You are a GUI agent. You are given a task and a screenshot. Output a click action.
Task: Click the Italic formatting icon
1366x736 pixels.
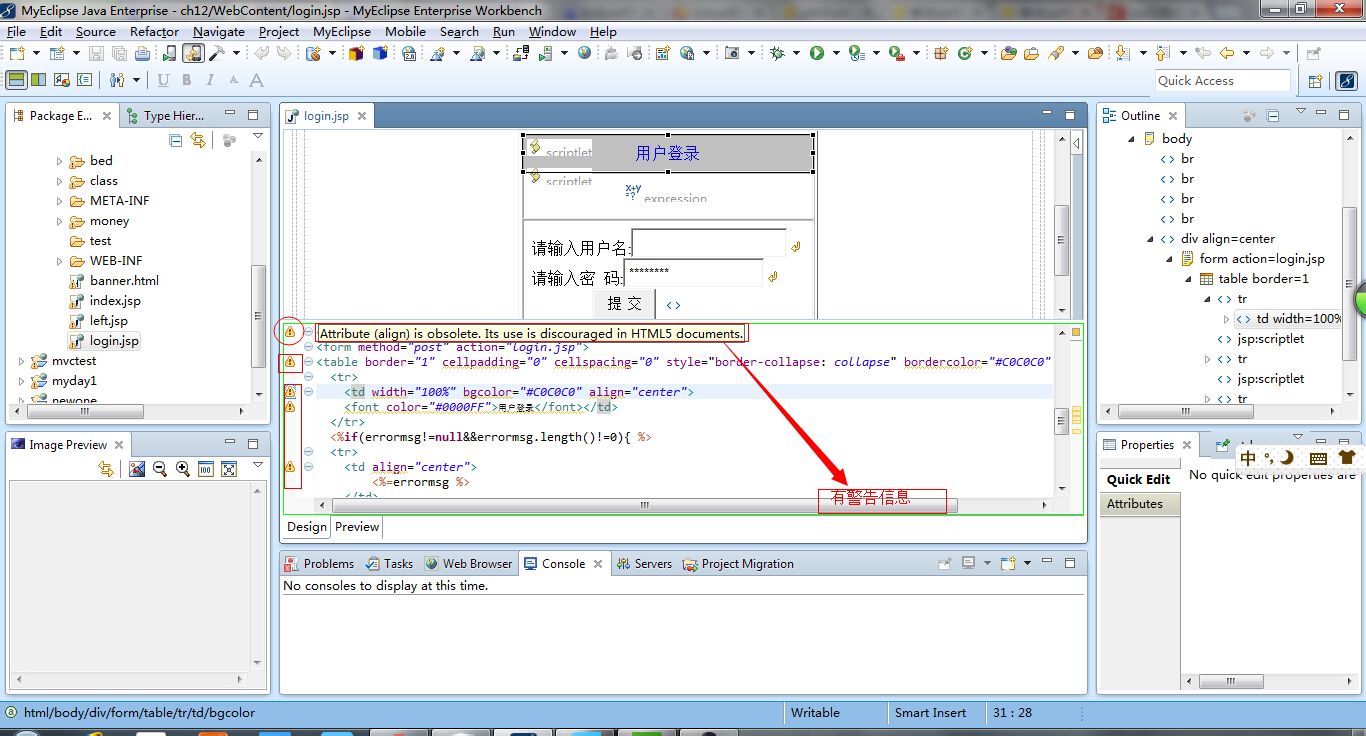(x=210, y=80)
